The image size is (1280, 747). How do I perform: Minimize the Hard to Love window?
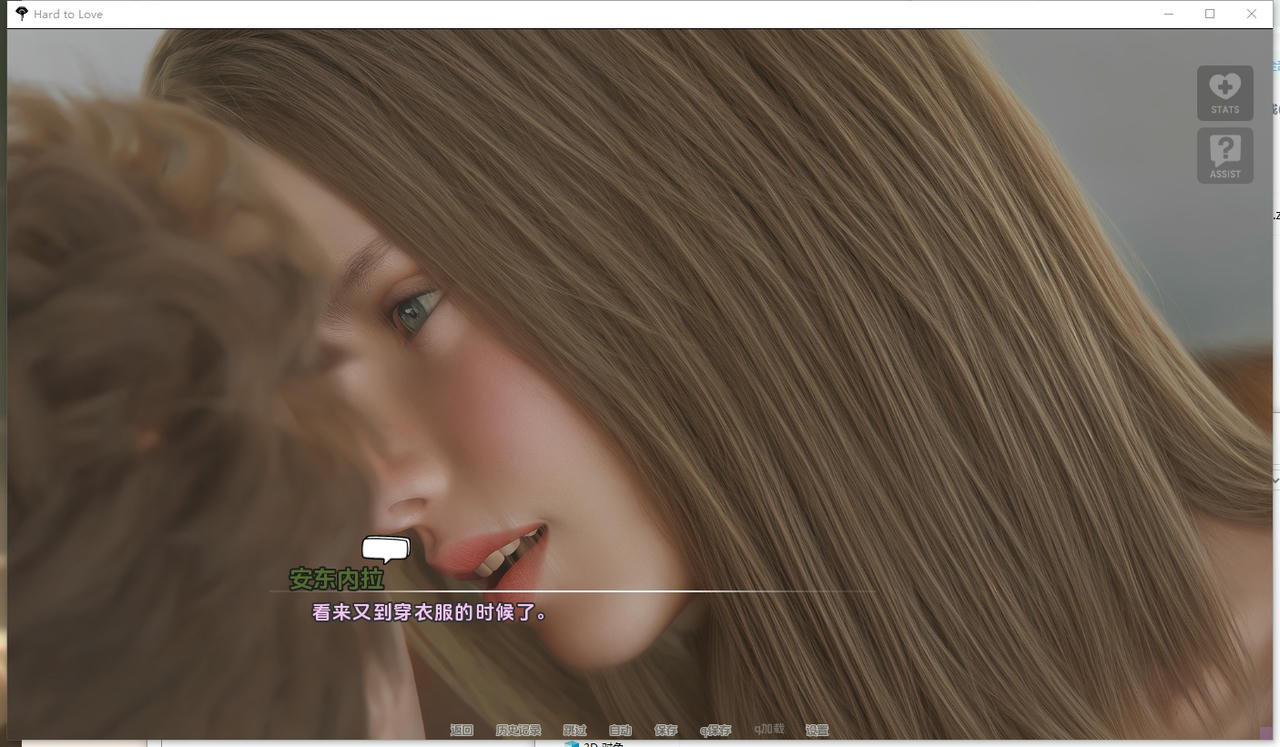tap(1167, 14)
